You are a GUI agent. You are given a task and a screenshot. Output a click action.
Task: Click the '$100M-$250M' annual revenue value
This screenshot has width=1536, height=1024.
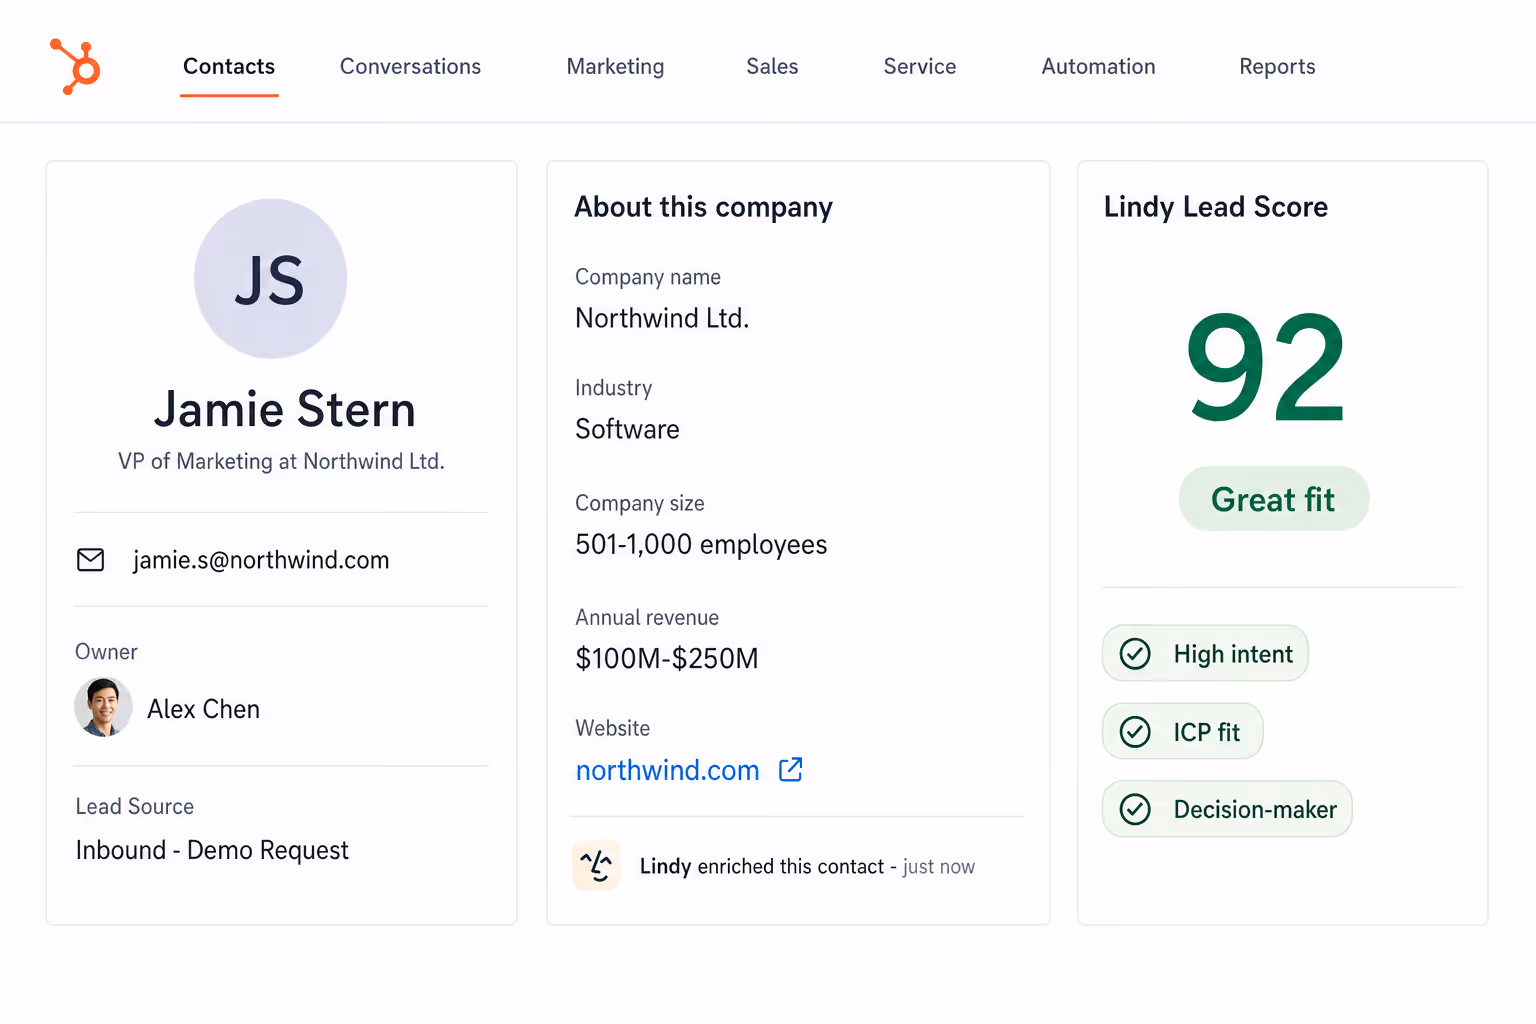click(x=667, y=658)
